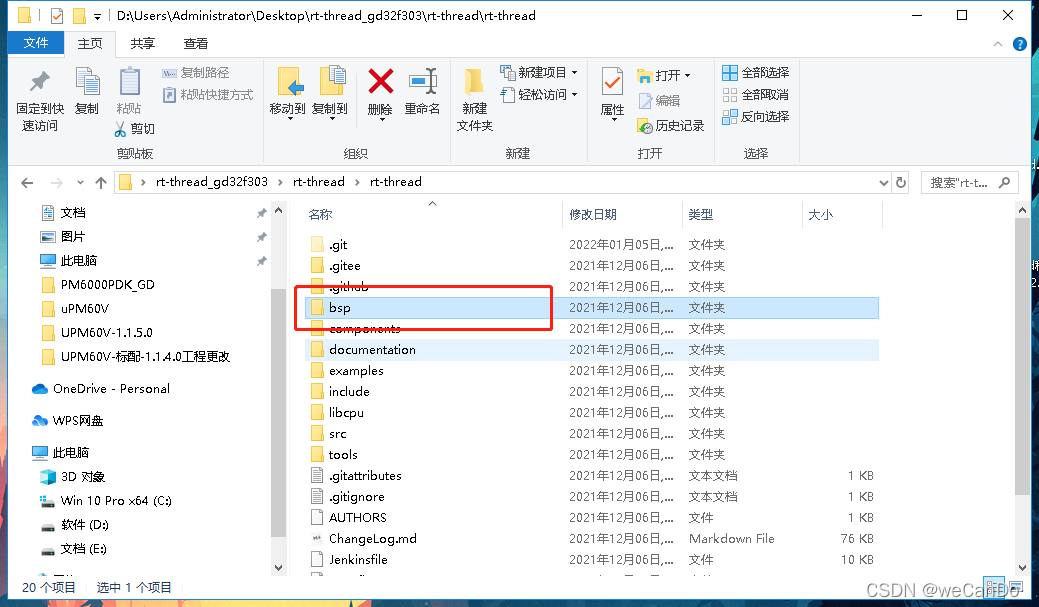Select the bsp folder
This screenshot has width=1039, height=607.
(x=592, y=307)
